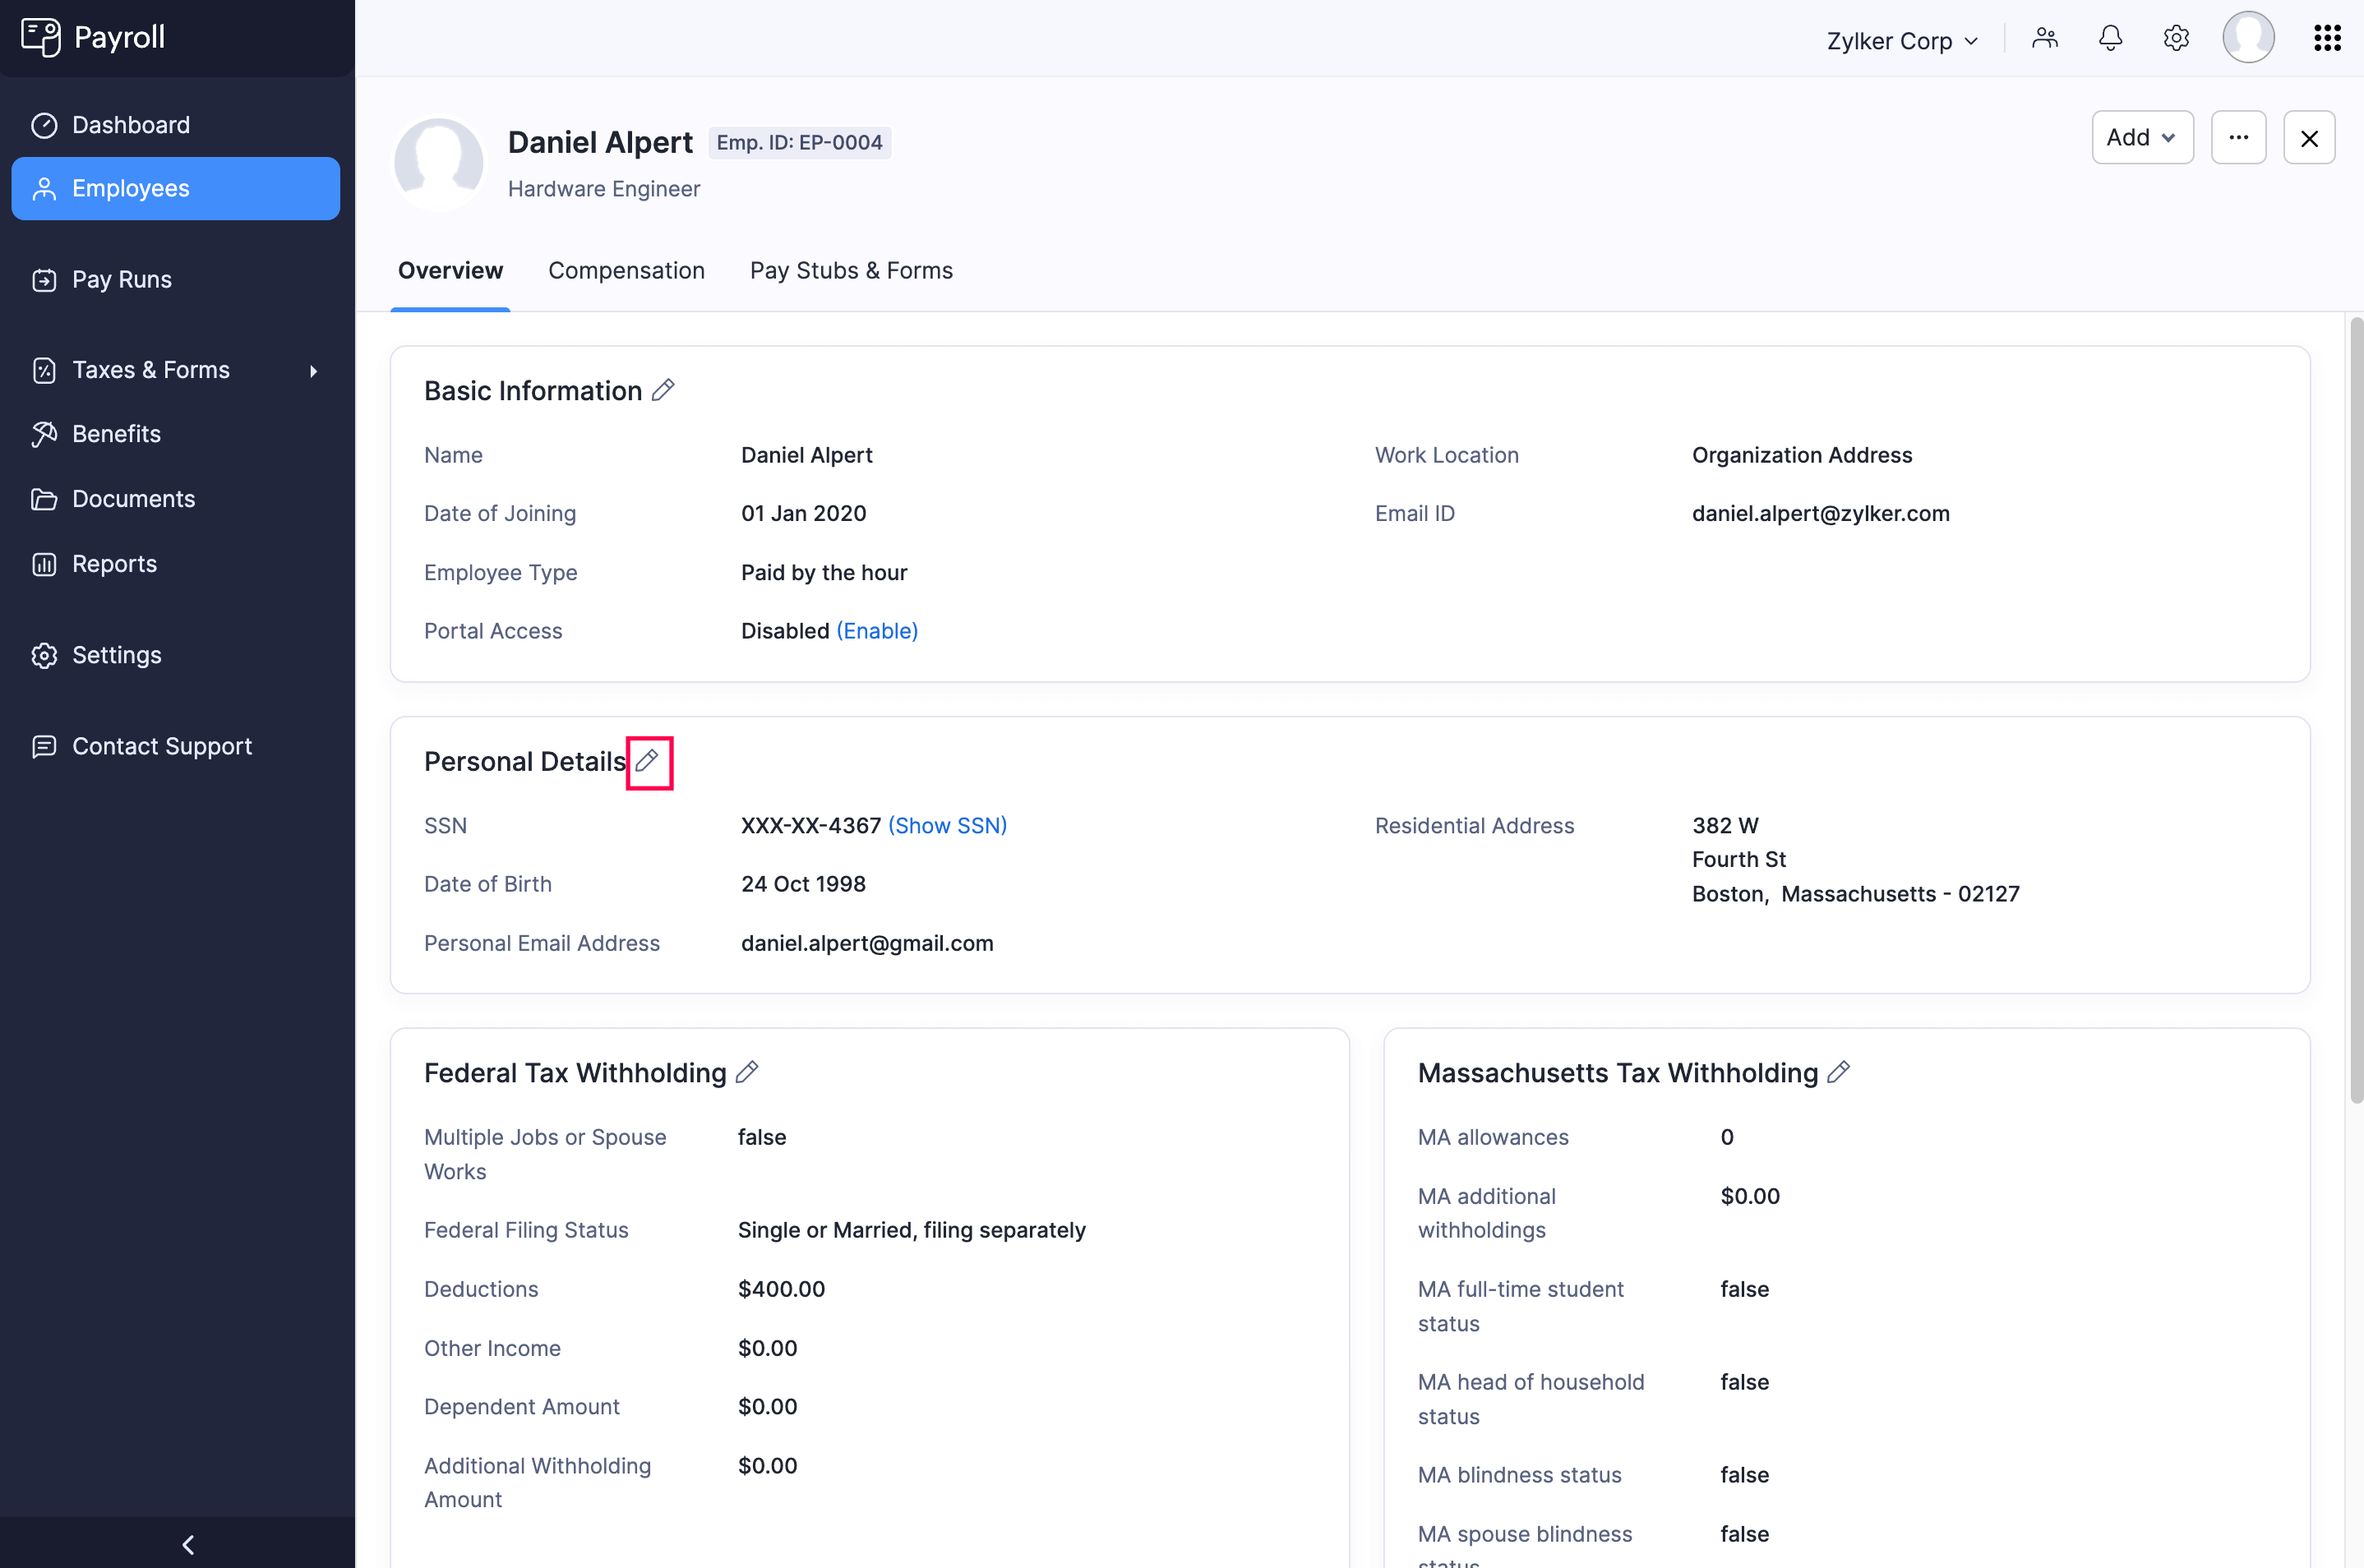Edit Personal Details with highlighted pencil icon
Screen dimensions: 2364x1568
pos(648,762)
